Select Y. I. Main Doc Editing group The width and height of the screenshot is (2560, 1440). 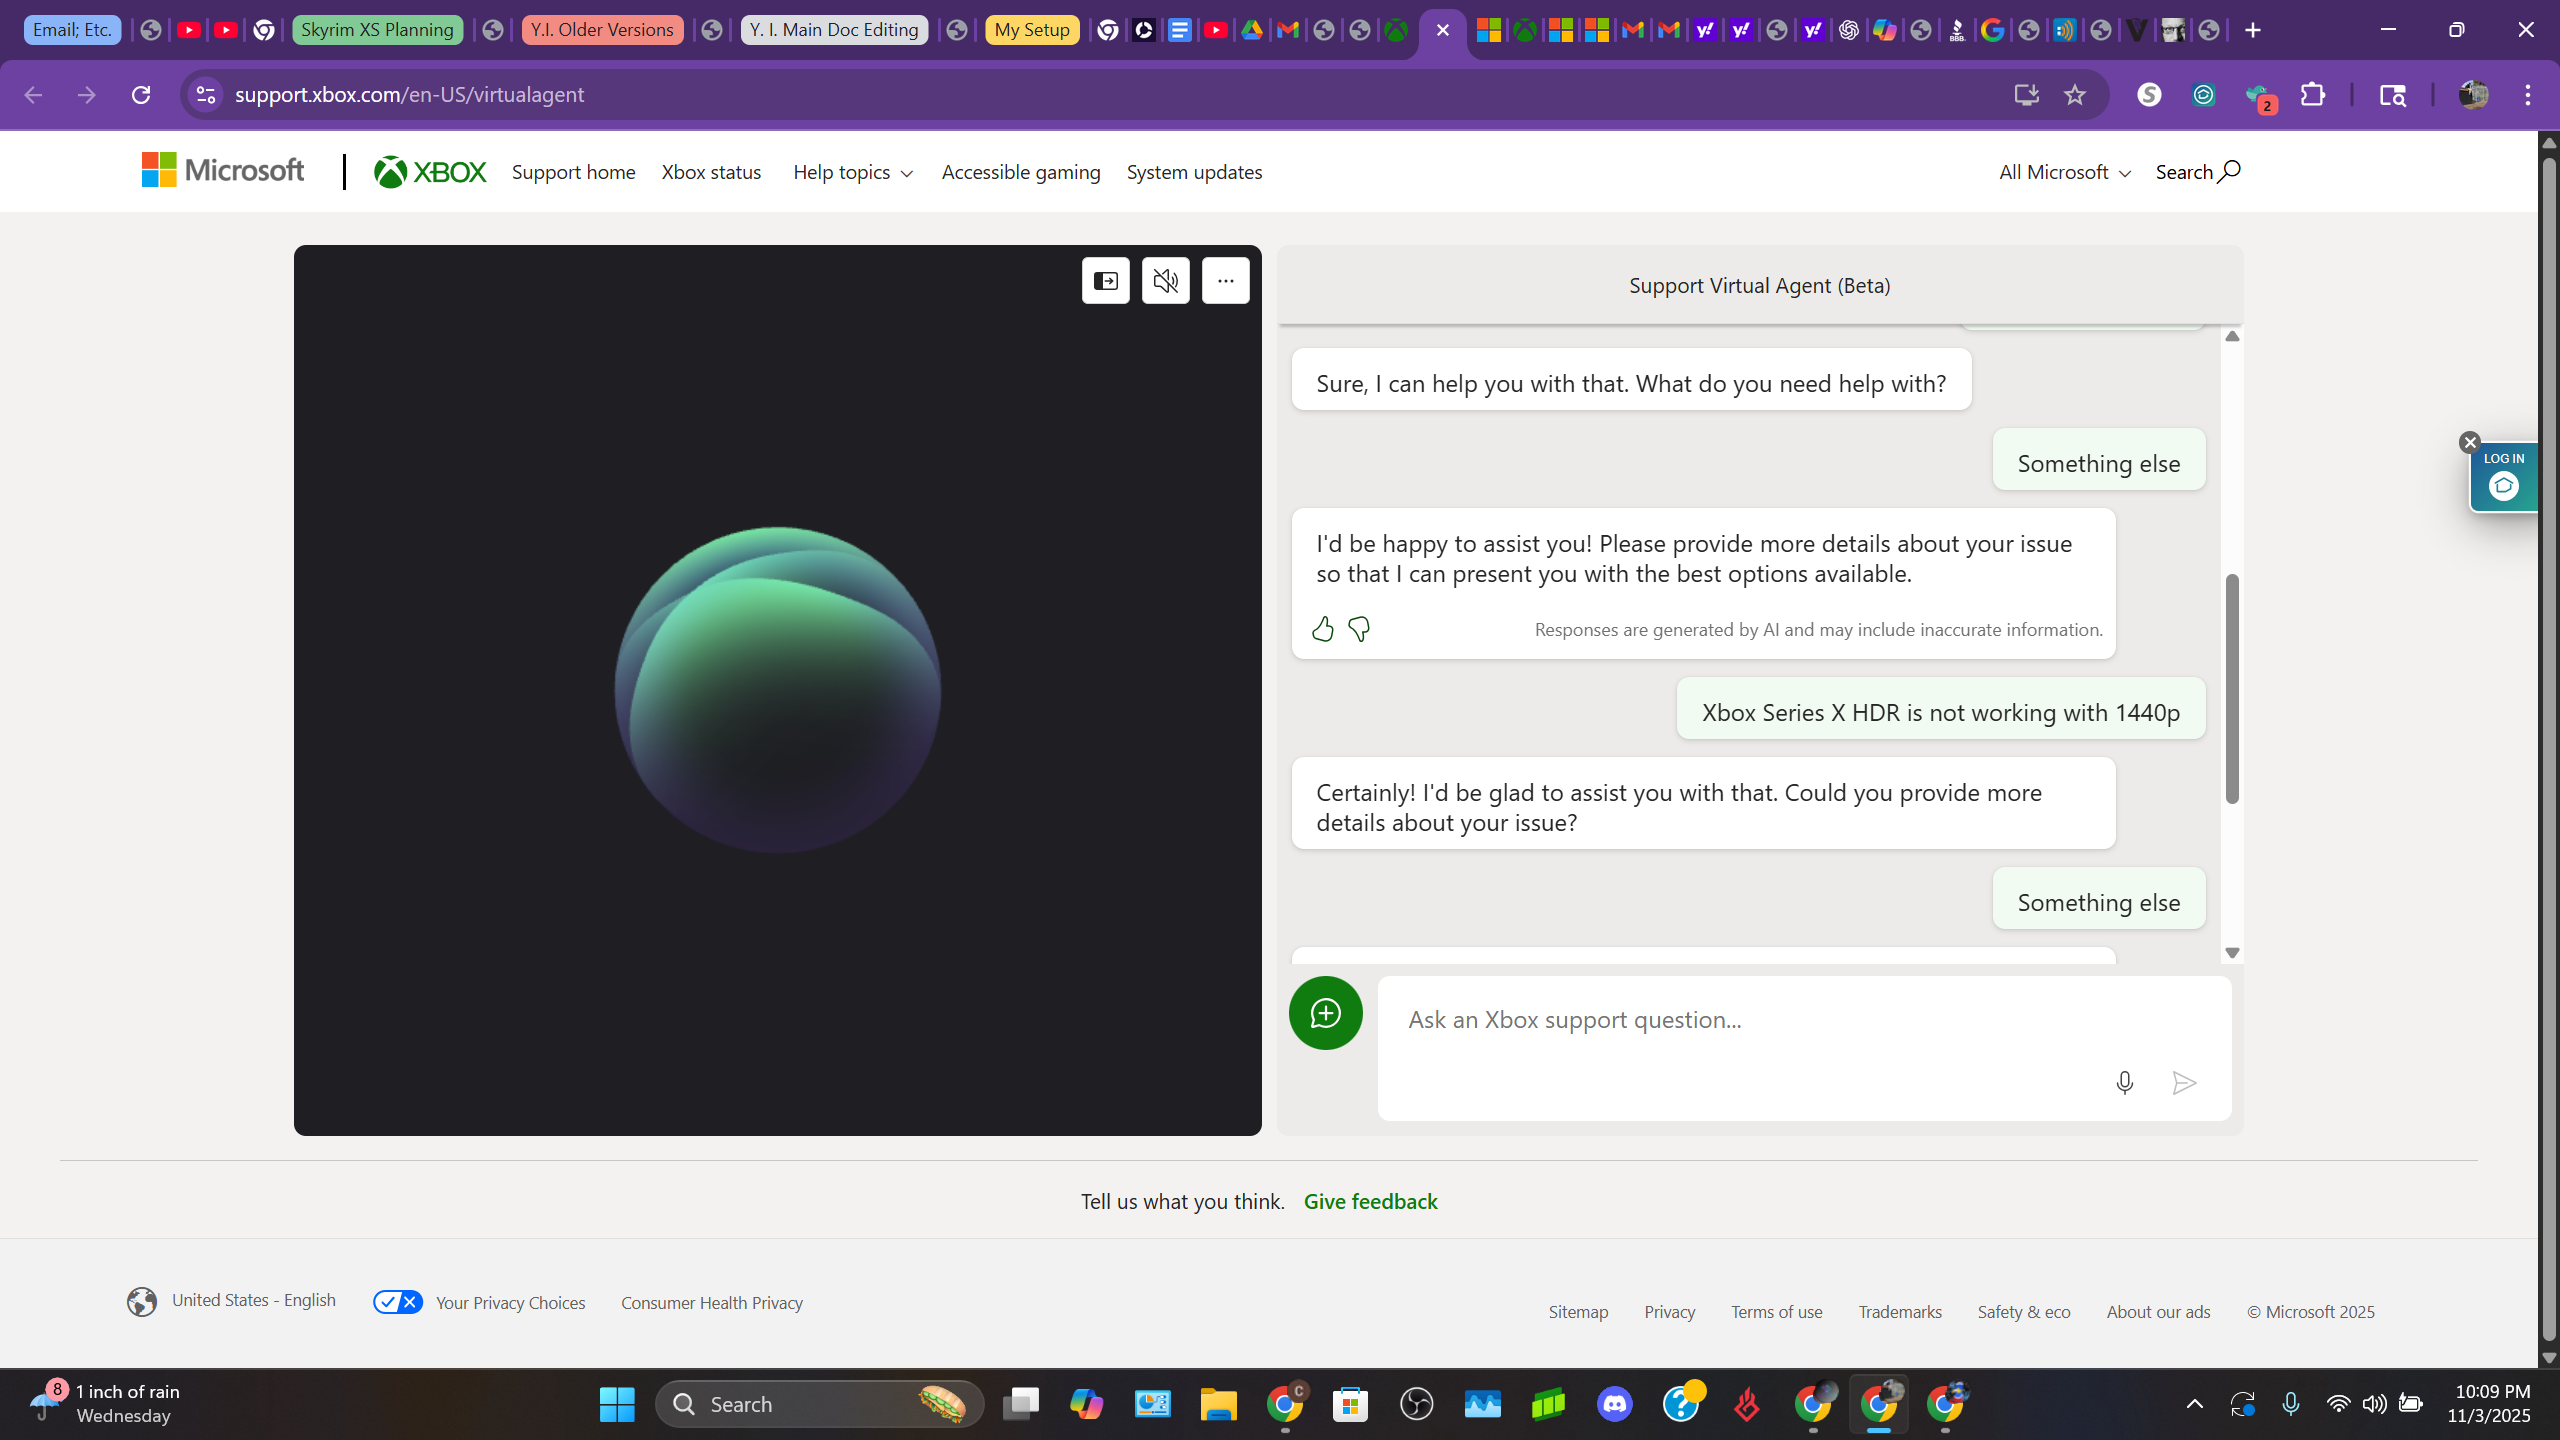coord(834,30)
